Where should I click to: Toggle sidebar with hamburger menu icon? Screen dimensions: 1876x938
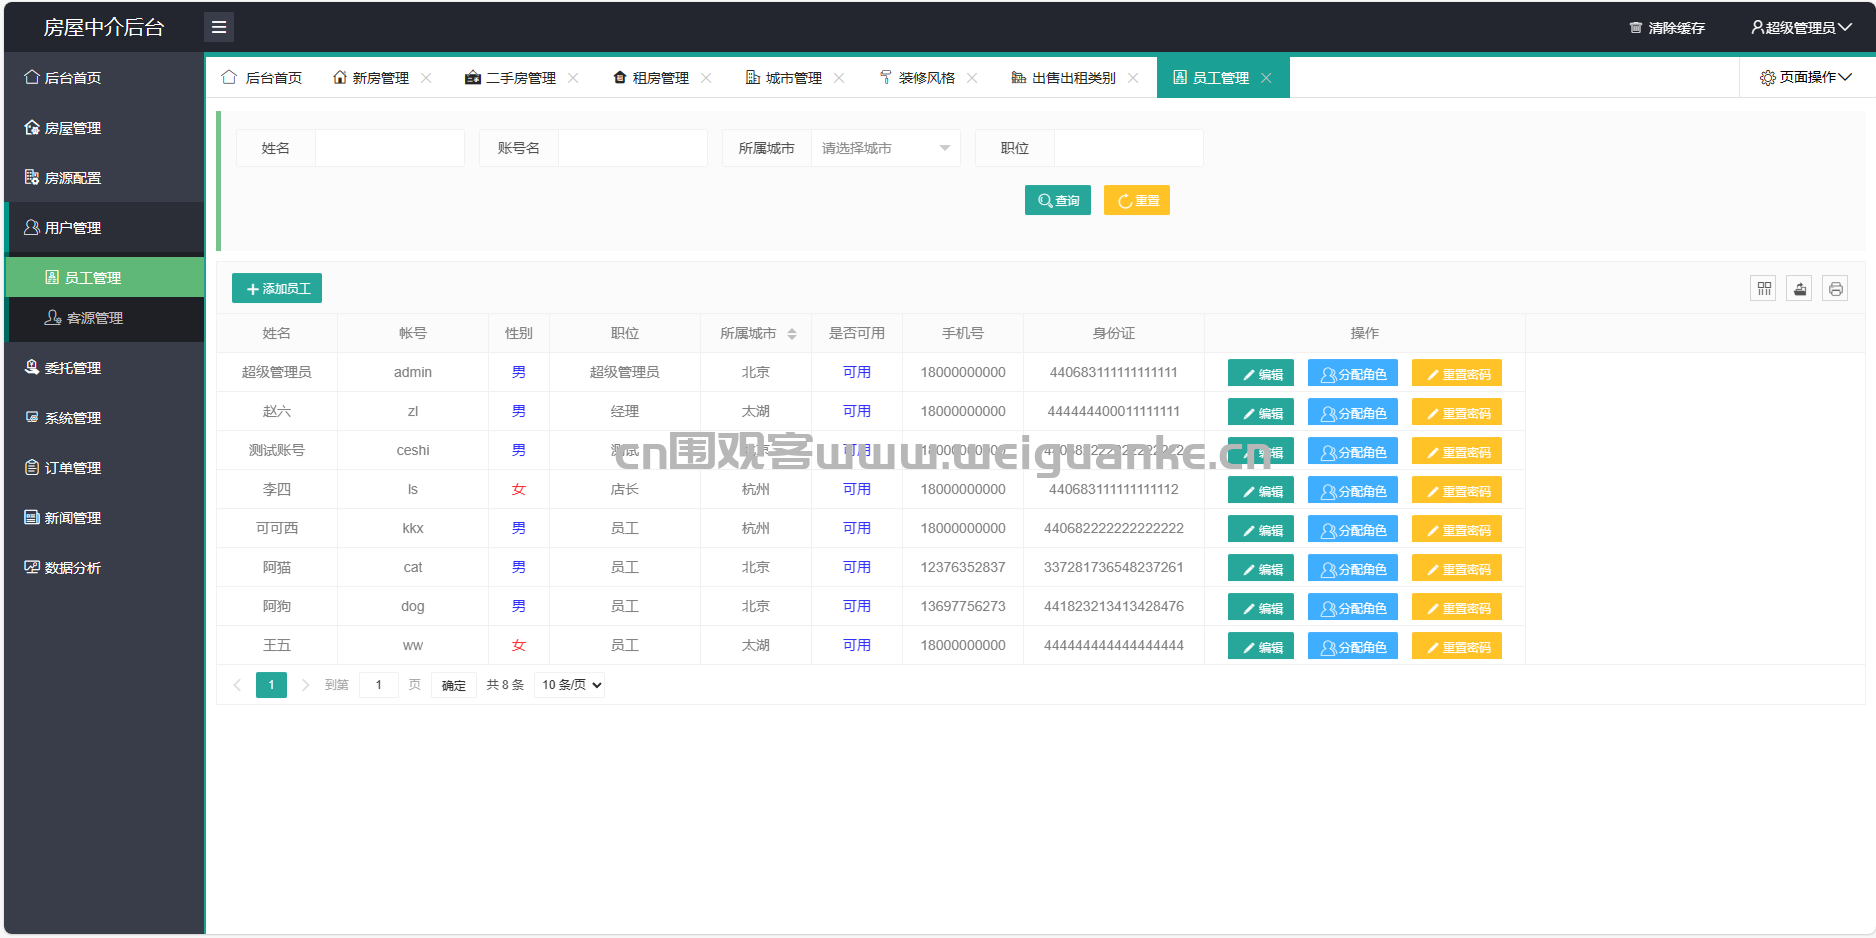pyautogui.click(x=219, y=27)
